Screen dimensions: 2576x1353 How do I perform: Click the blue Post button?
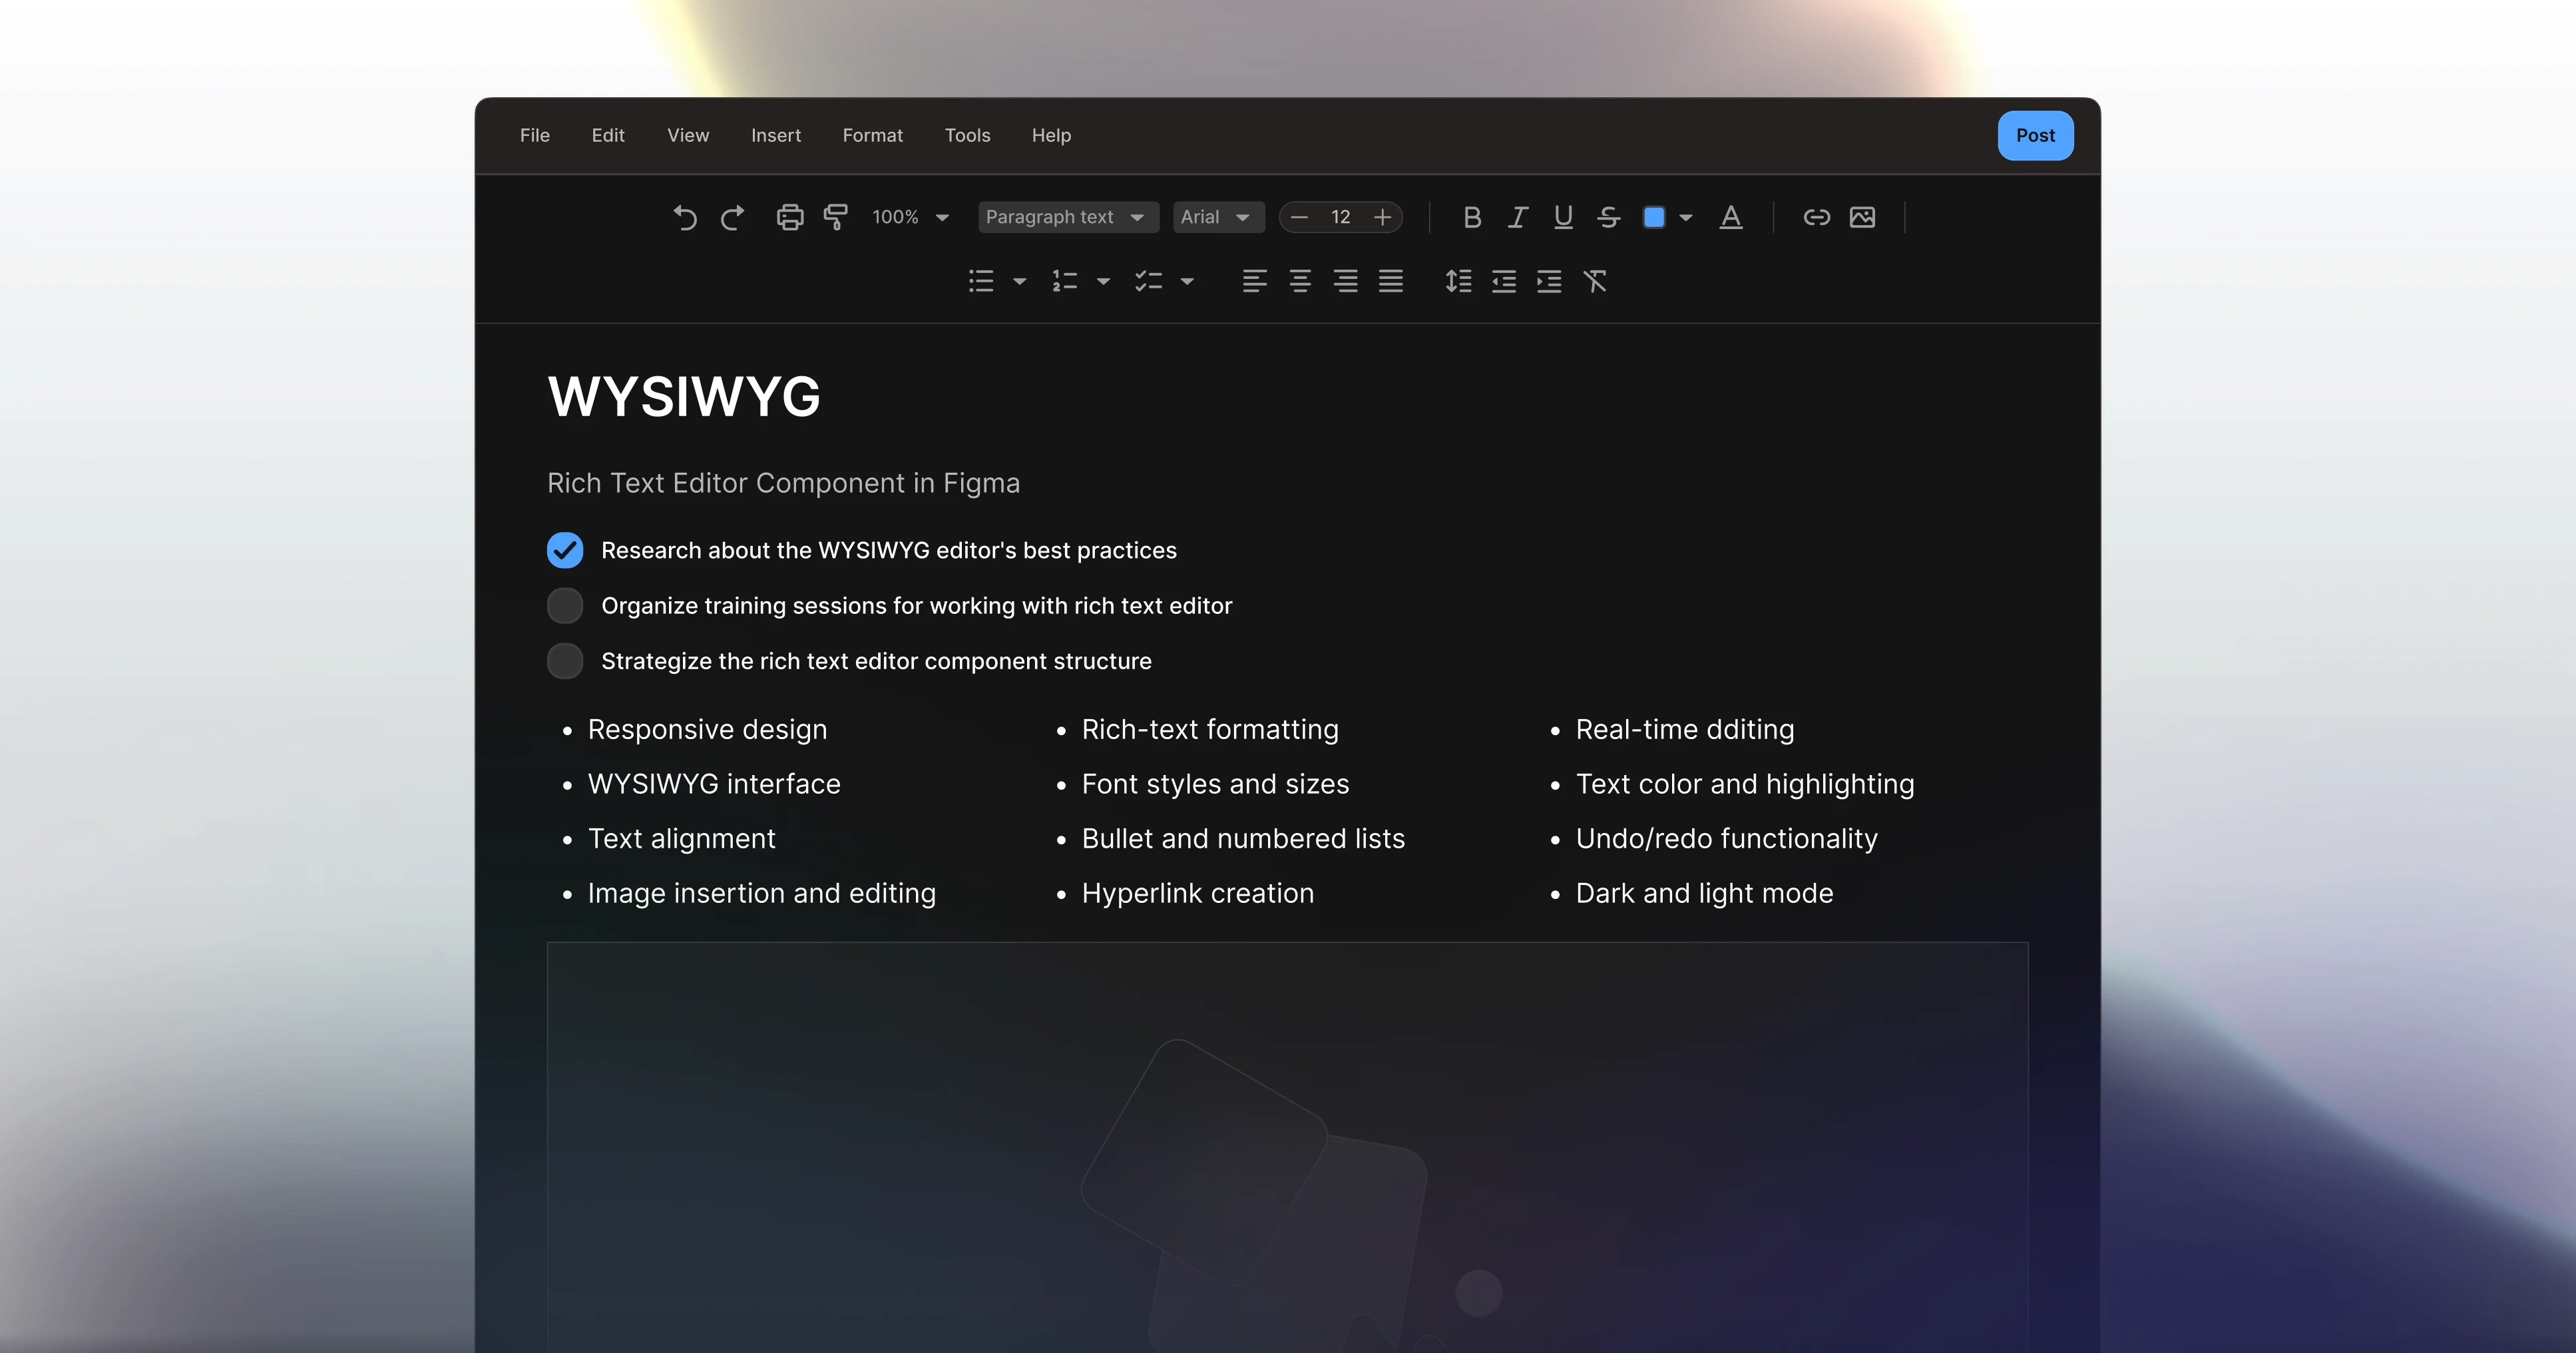pos(2035,135)
